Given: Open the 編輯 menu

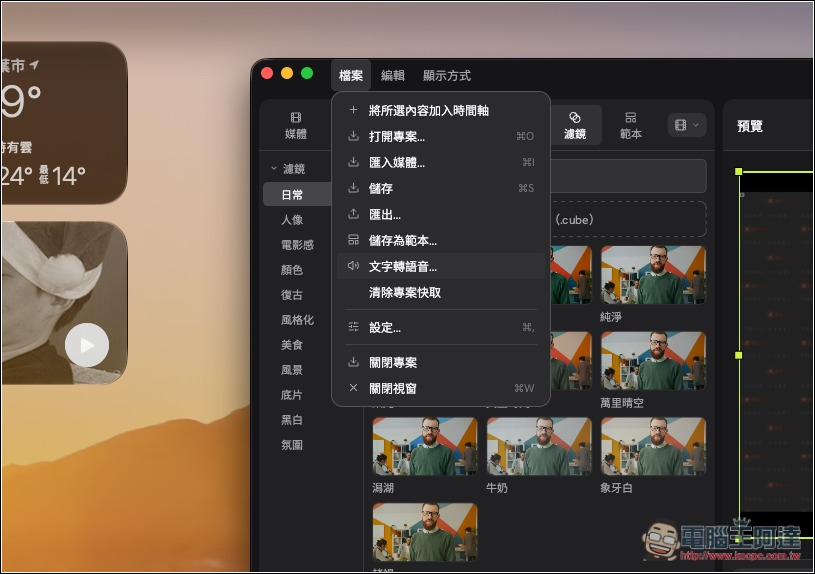Looking at the screenshot, I should (x=392, y=75).
